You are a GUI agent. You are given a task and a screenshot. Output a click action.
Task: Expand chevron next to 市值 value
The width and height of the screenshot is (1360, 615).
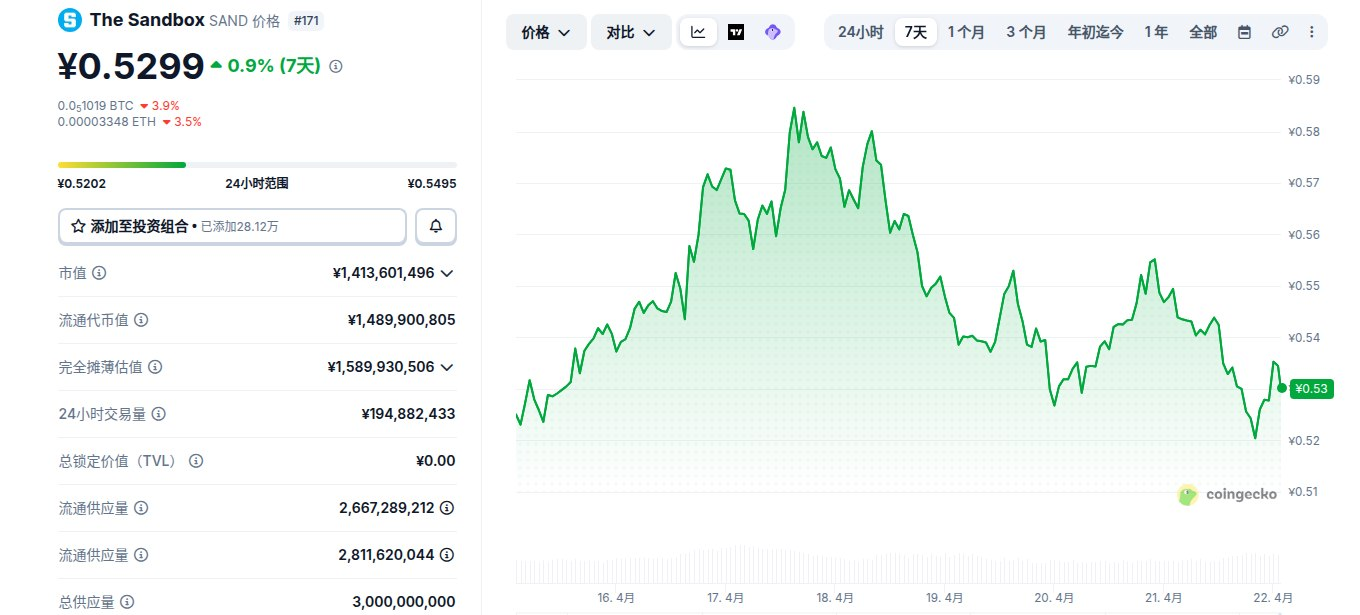pyautogui.click(x=447, y=273)
